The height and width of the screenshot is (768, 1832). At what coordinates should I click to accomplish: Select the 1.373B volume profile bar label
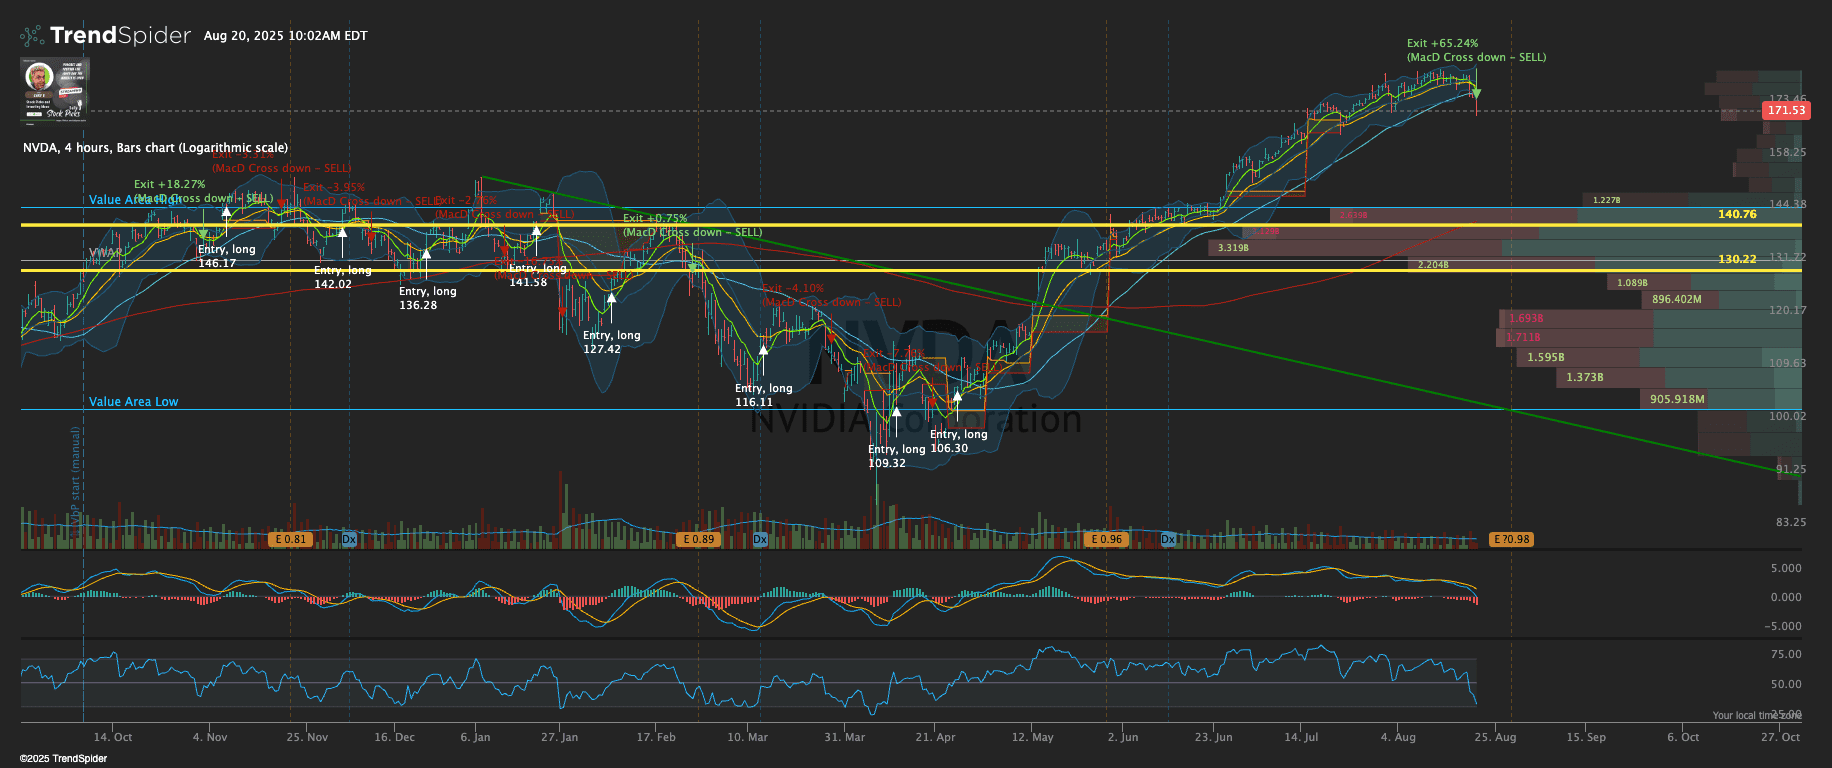[x=1584, y=377]
